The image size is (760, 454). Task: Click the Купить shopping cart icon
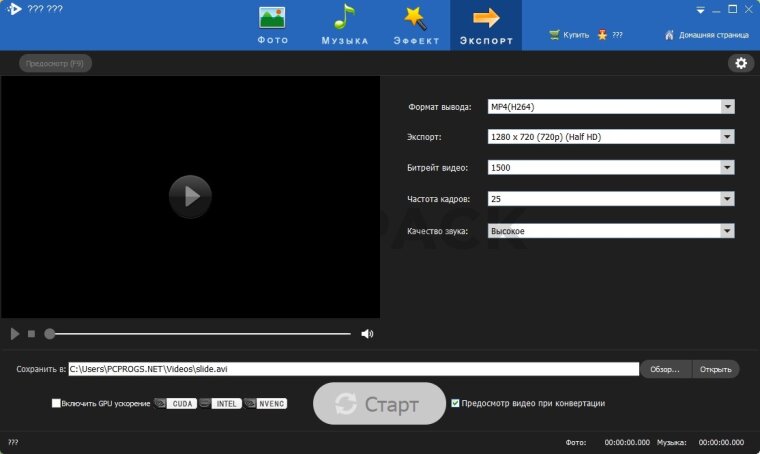554,35
